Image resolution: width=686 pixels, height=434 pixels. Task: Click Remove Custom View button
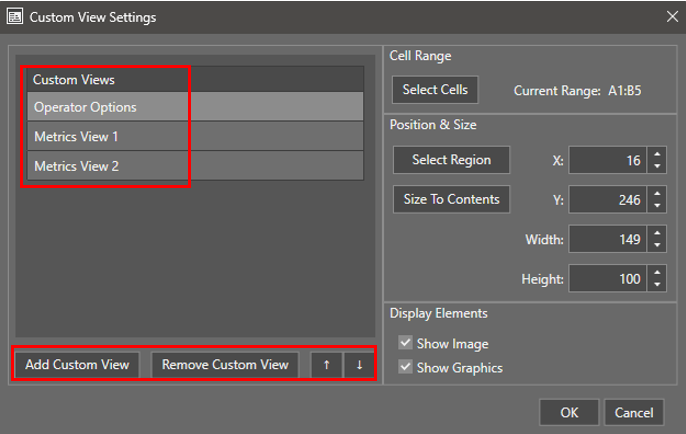click(225, 365)
